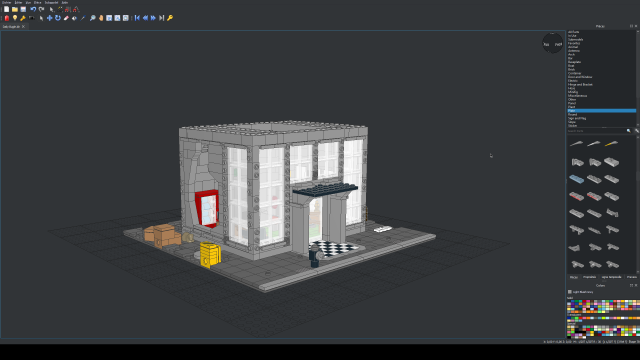
Task: Click the Undo arrow in the toolbar
Action: (33, 9)
